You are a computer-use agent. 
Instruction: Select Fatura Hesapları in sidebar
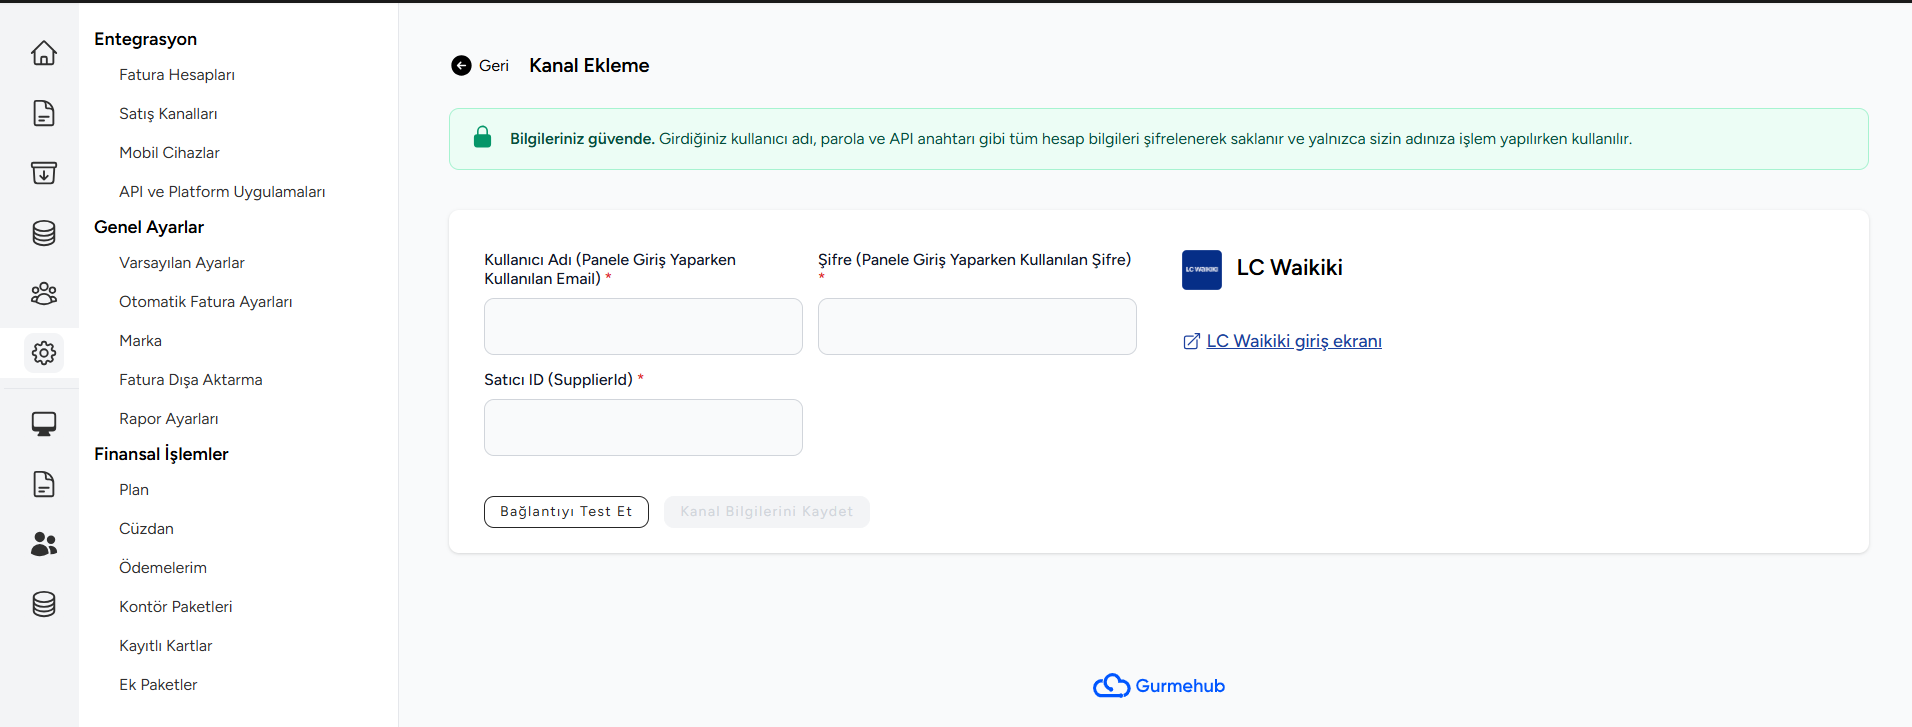(177, 74)
